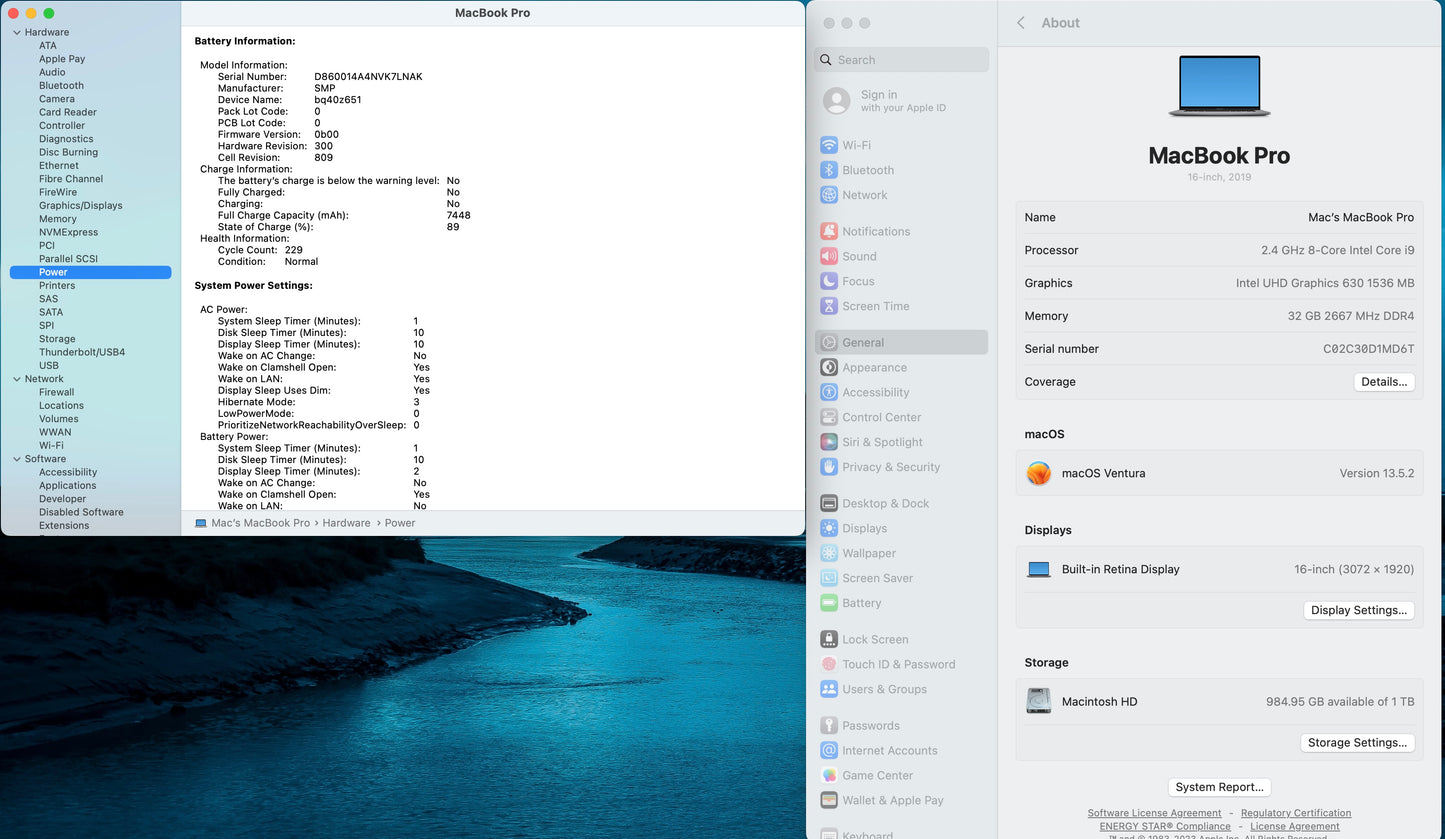This screenshot has width=1445, height=839.
Task: Select Memory in System Information sidebar
Action: [x=58, y=219]
